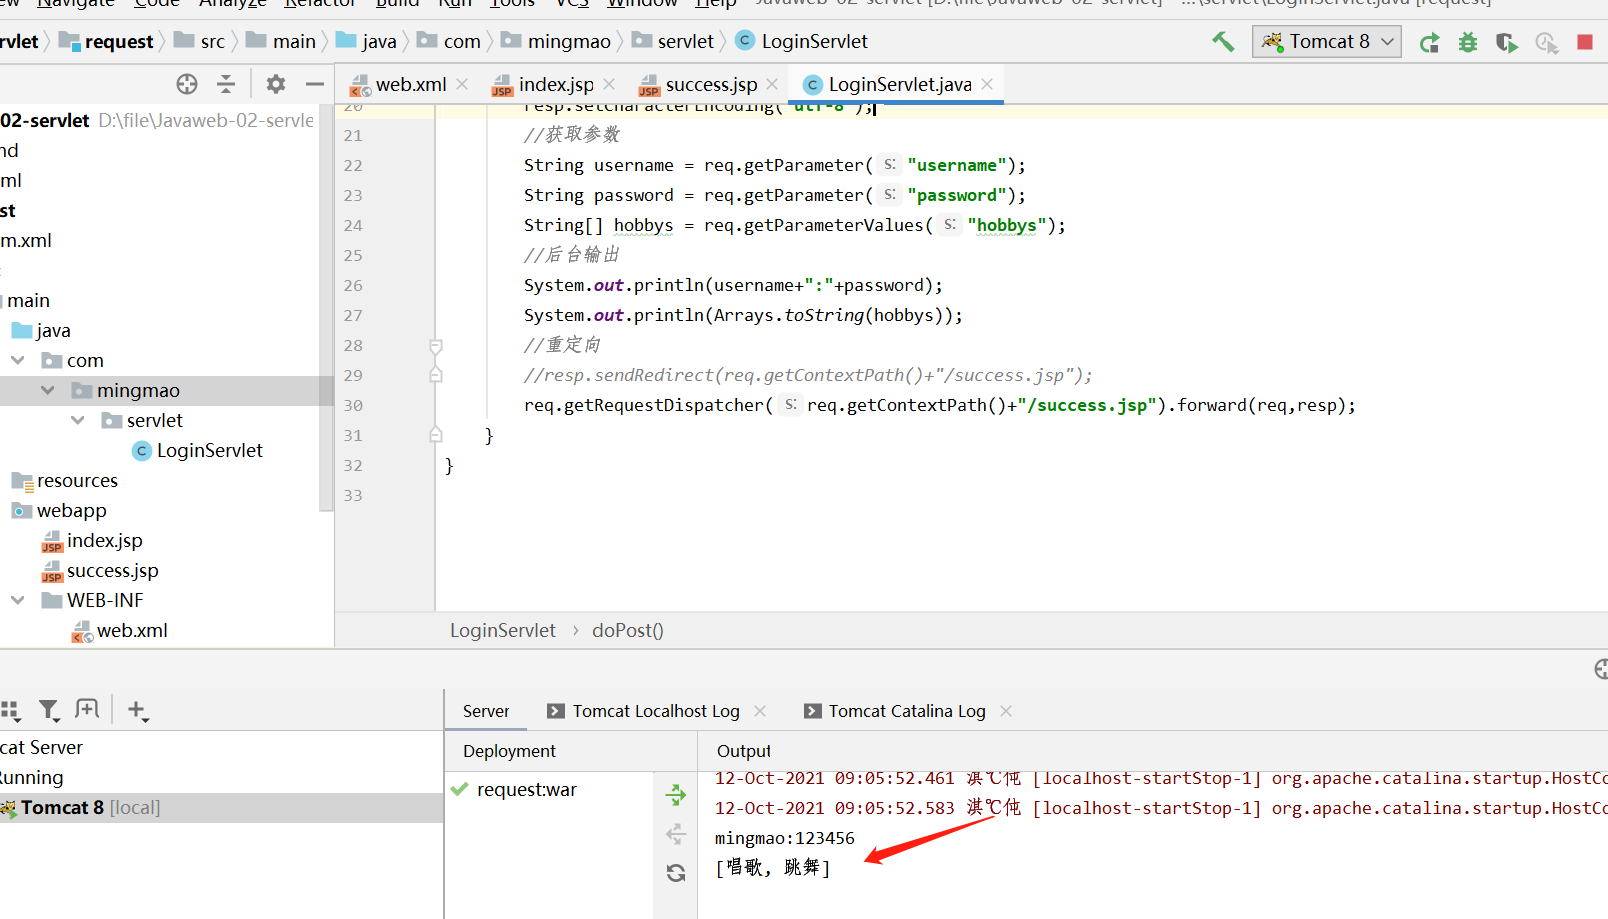The width and height of the screenshot is (1608, 919).
Task: Select web.xml under WEB-INF in the tree
Action: pos(120,631)
